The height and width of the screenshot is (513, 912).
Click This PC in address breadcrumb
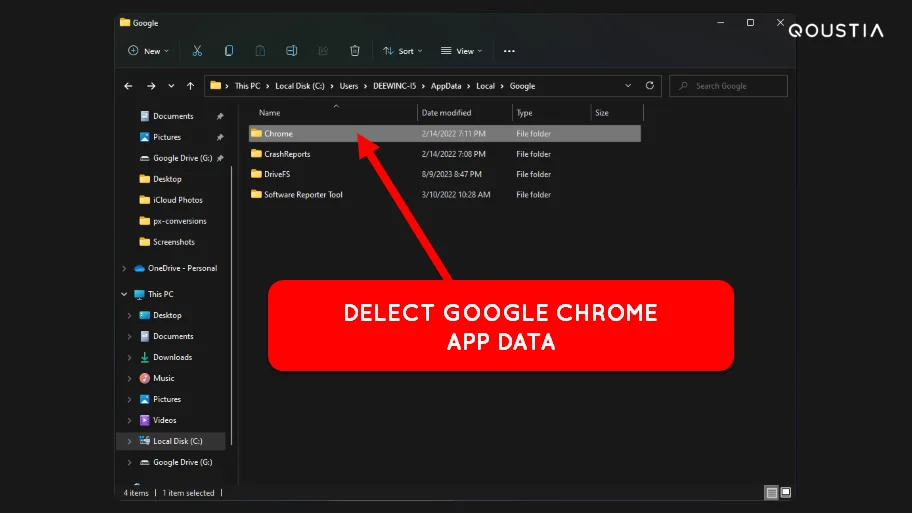(247, 86)
